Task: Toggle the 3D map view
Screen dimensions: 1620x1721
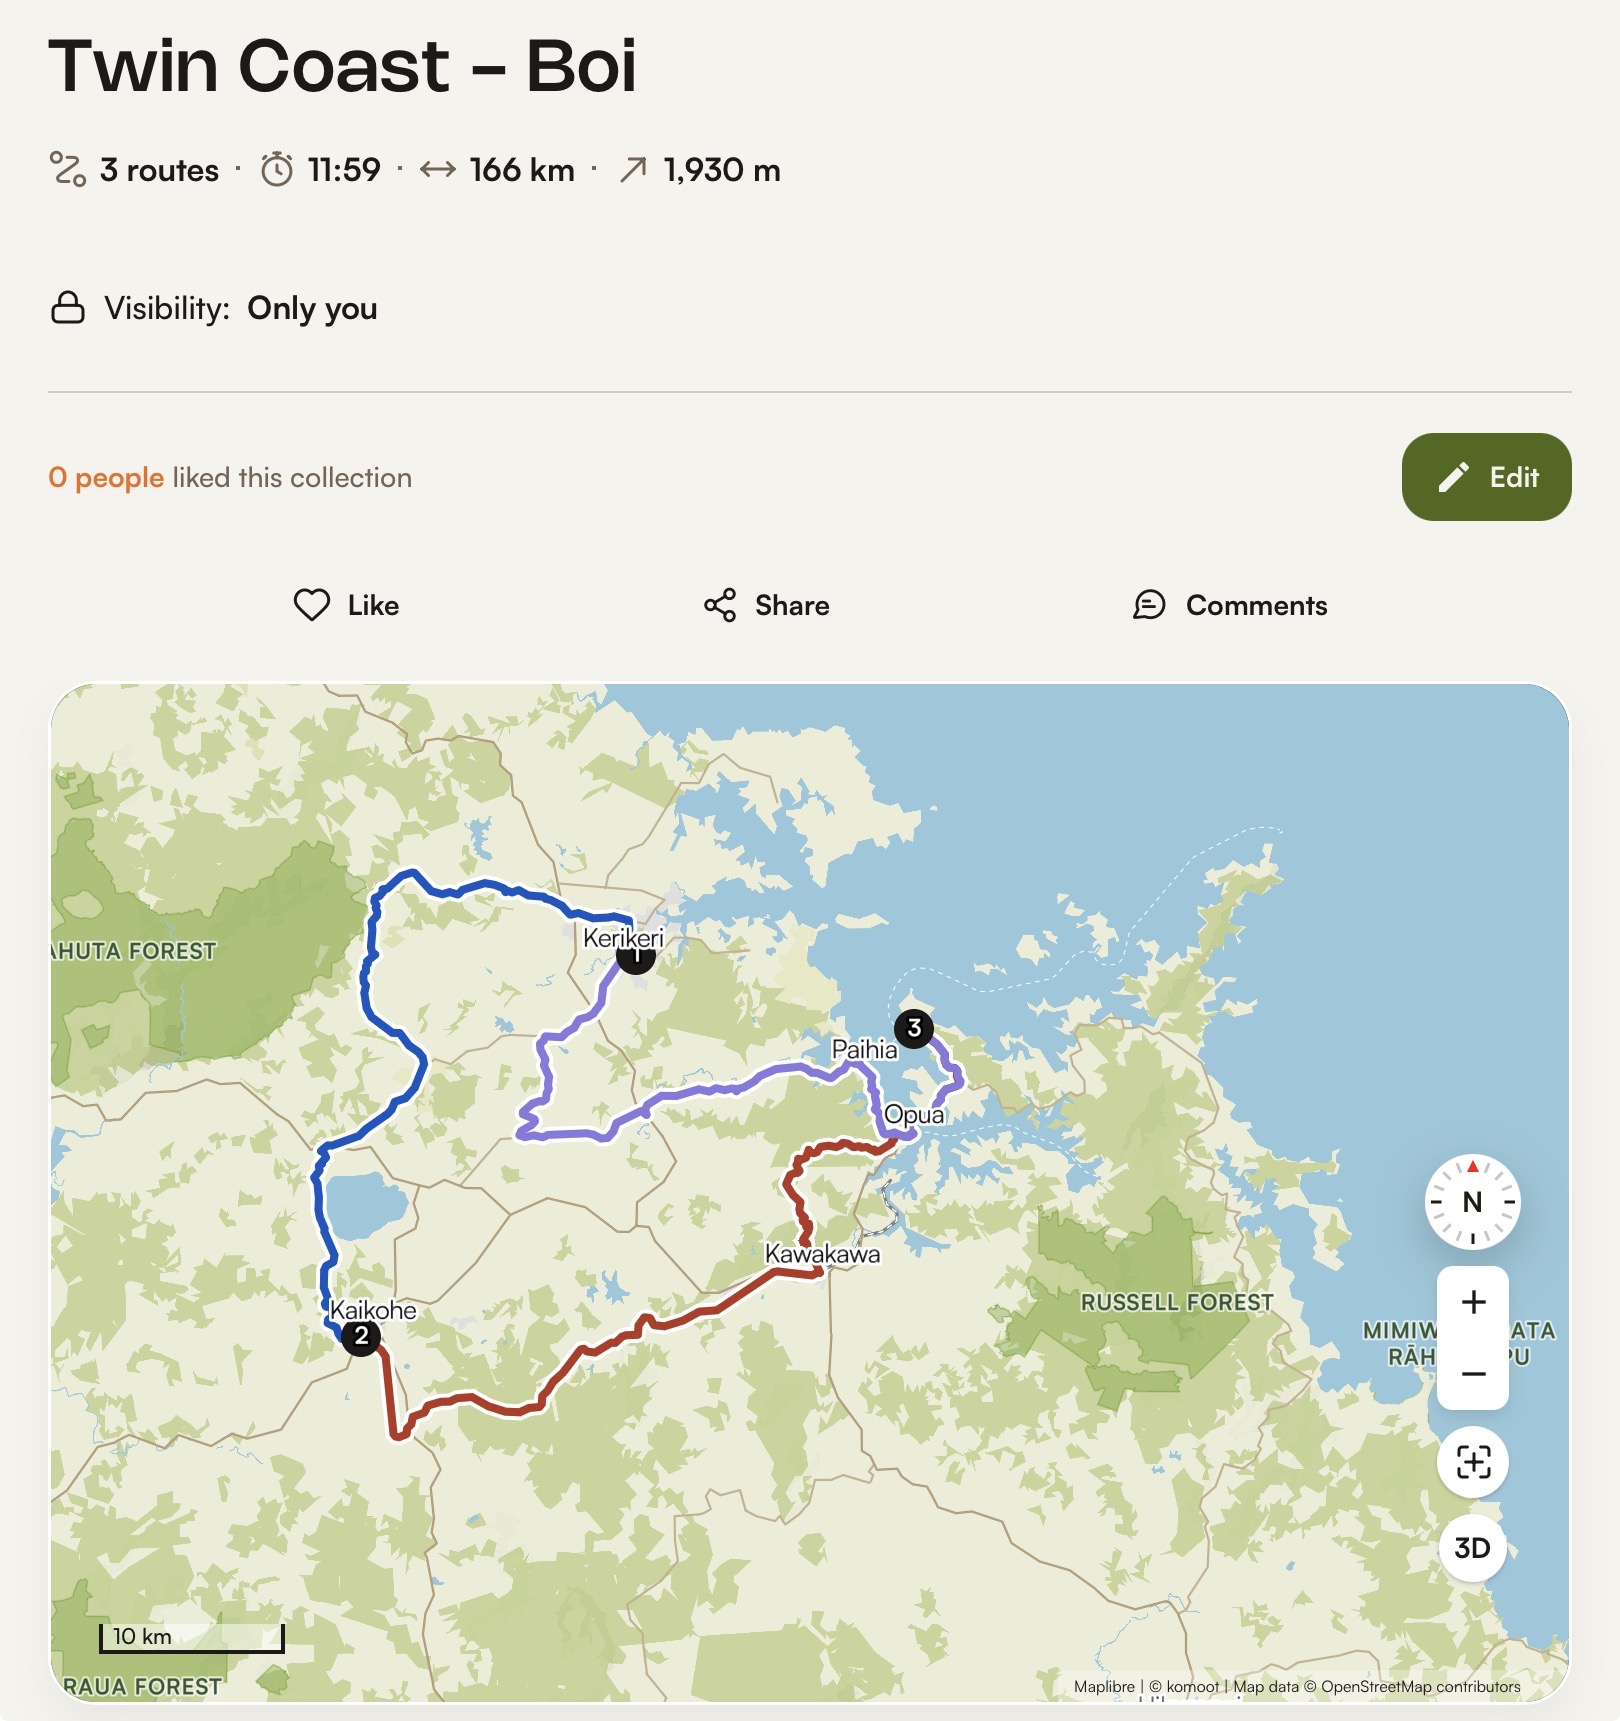Action: pyautogui.click(x=1473, y=1548)
